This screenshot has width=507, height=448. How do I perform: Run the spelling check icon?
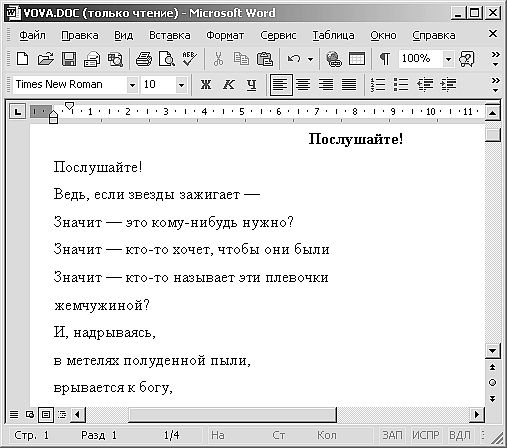point(189,59)
